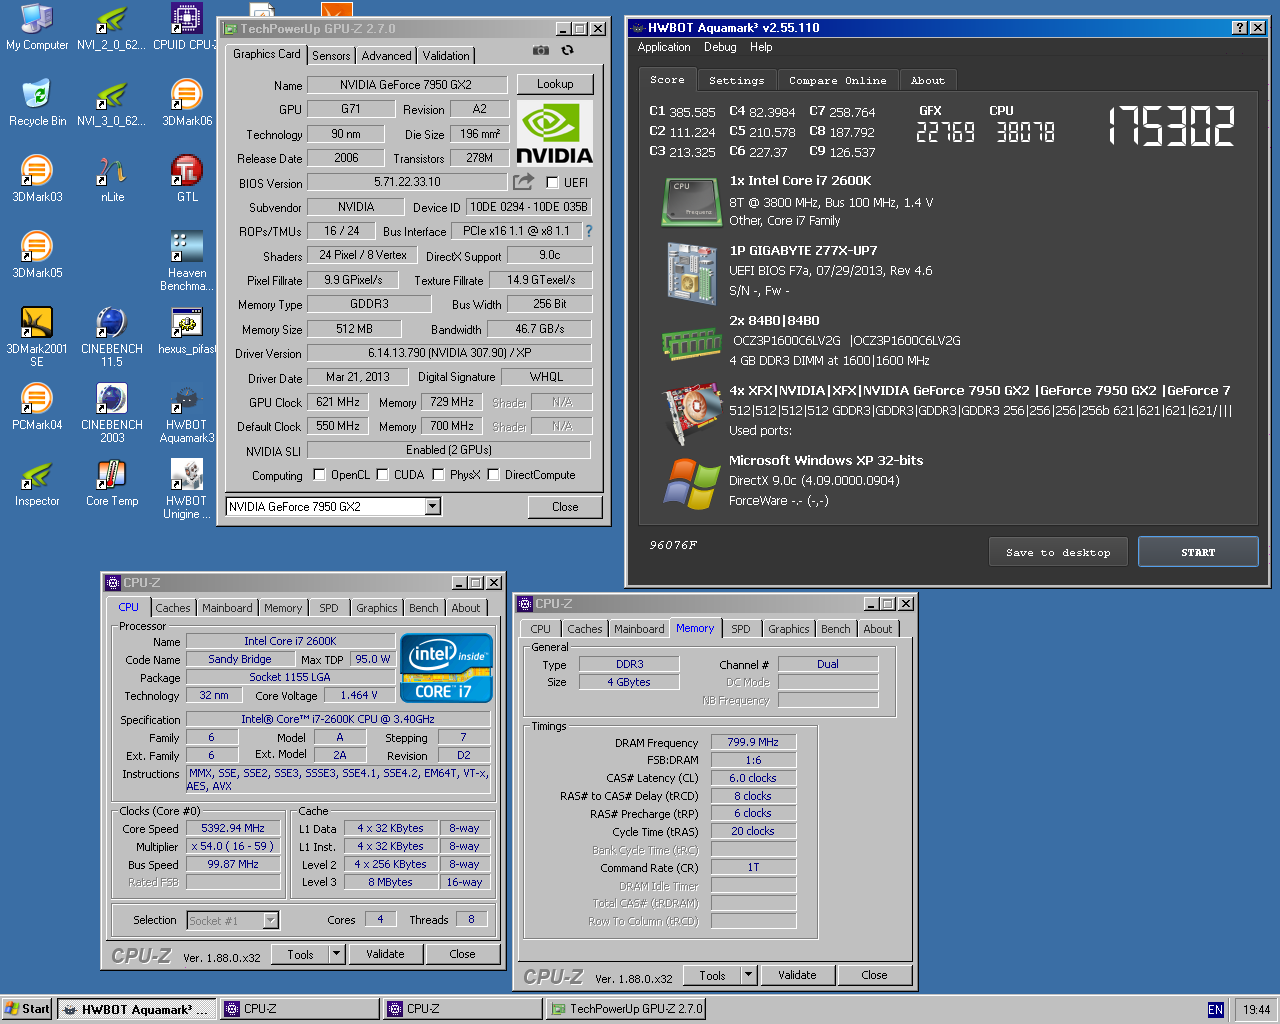Image resolution: width=1280 pixels, height=1024 pixels.
Task: Toggle the PhysX checkbox
Action: [x=438, y=475]
